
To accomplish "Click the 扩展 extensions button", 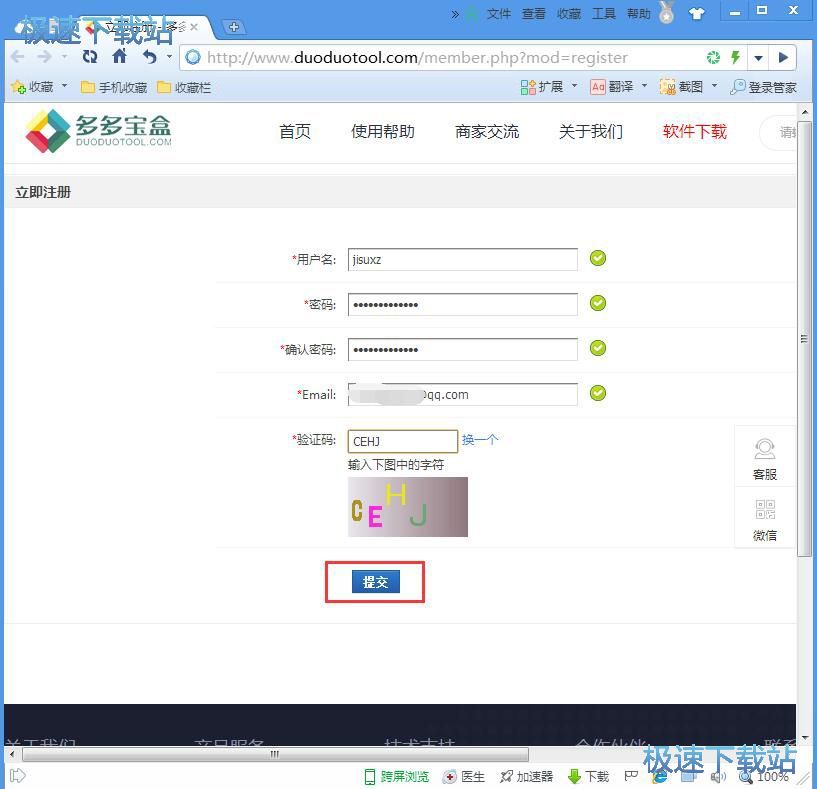I will pos(541,87).
